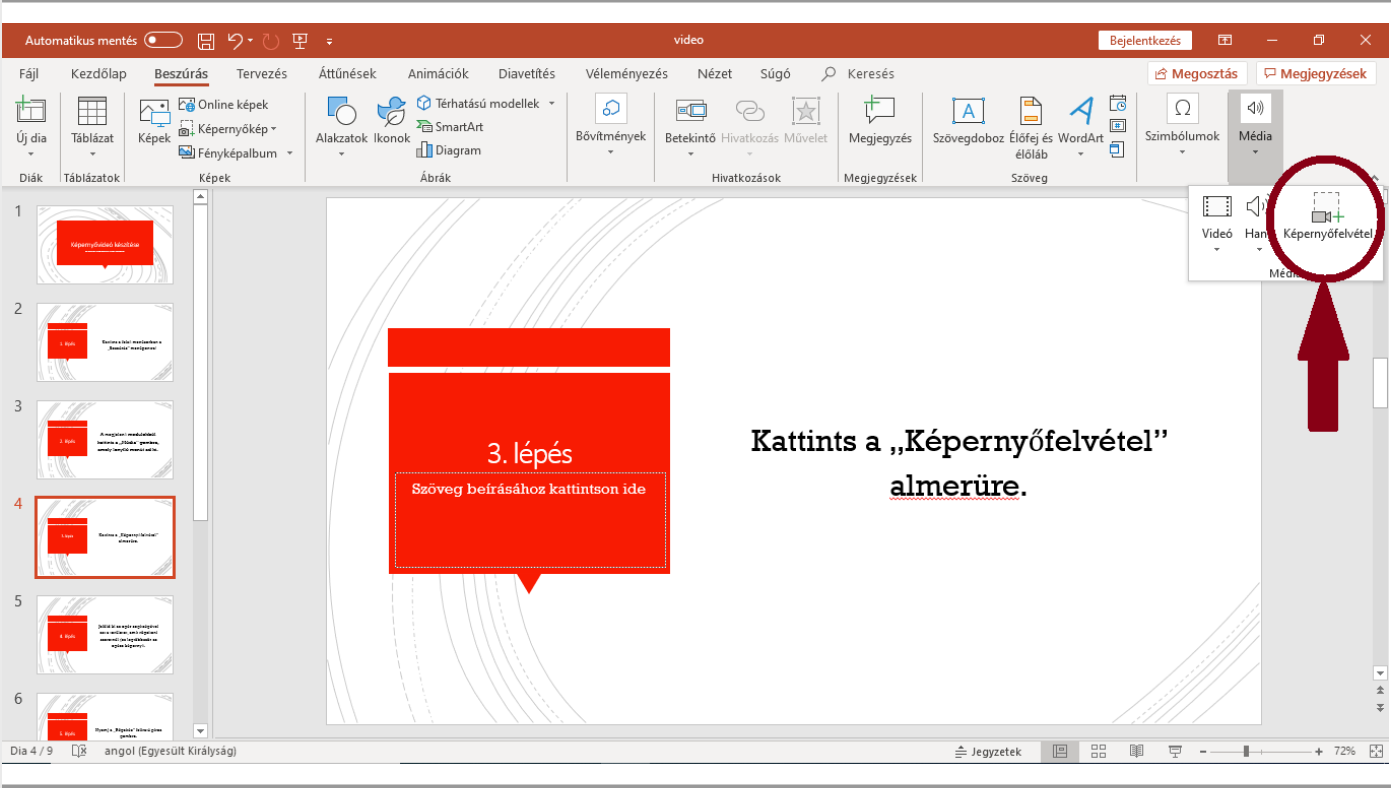Click Online képek
Screen dimensions: 1392x788
(223, 104)
